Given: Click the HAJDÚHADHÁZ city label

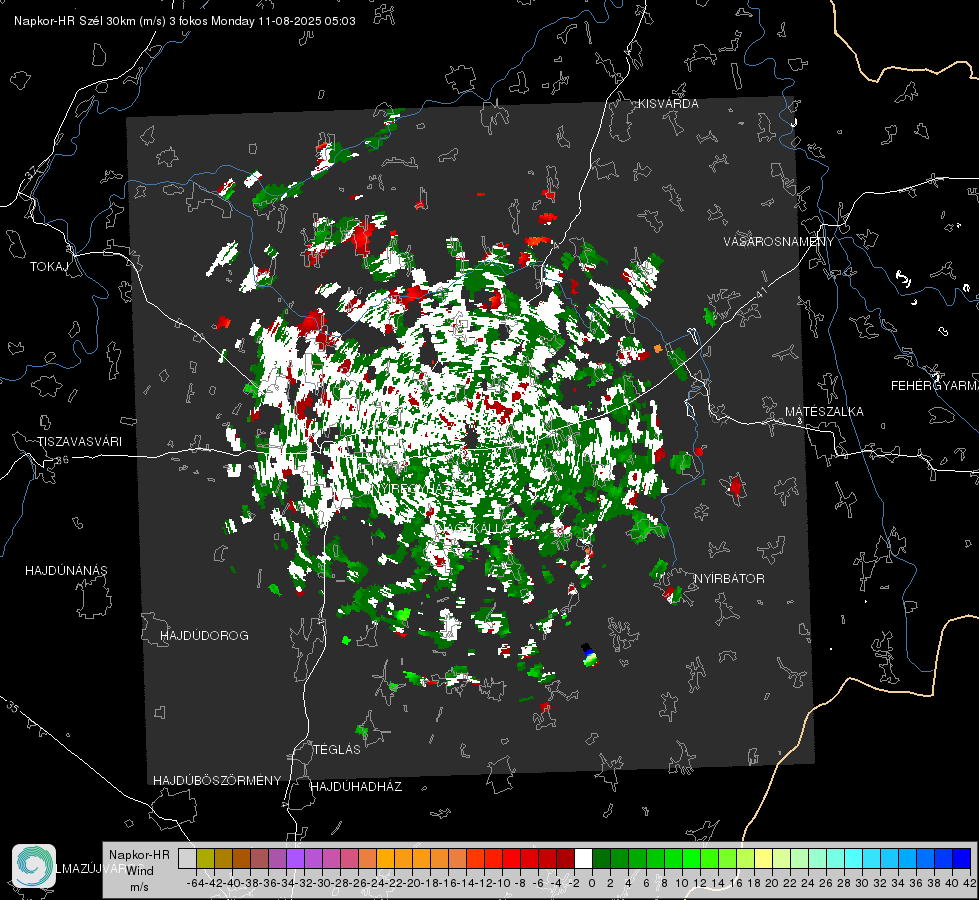Looking at the screenshot, I should coord(356,787).
